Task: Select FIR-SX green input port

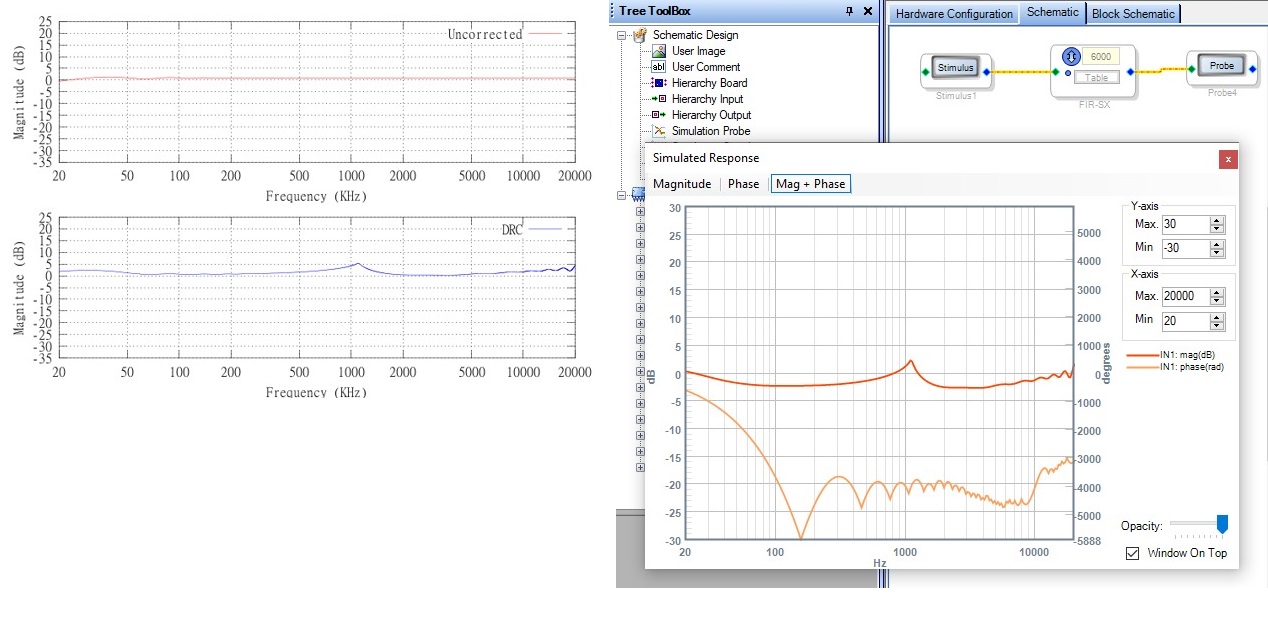Action: click(x=1055, y=72)
